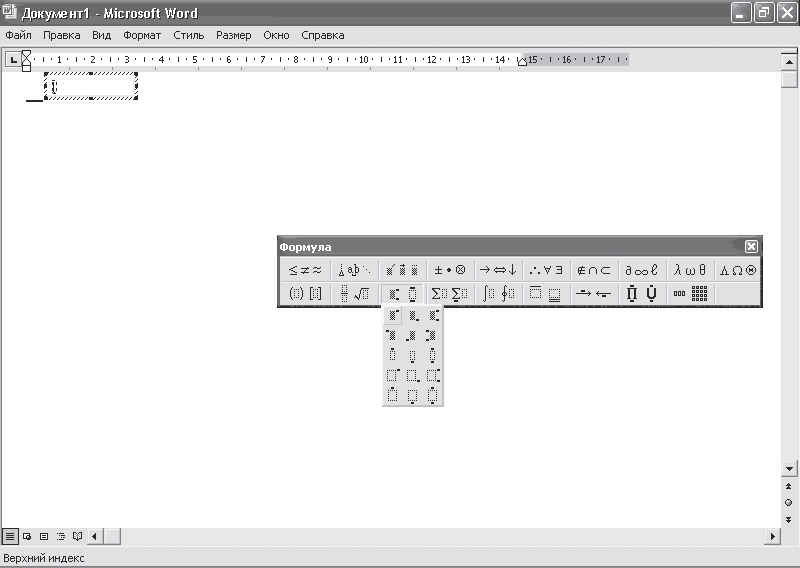Open the Формат menu
The width and height of the screenshot is (800, 568).
coord(142,35)
